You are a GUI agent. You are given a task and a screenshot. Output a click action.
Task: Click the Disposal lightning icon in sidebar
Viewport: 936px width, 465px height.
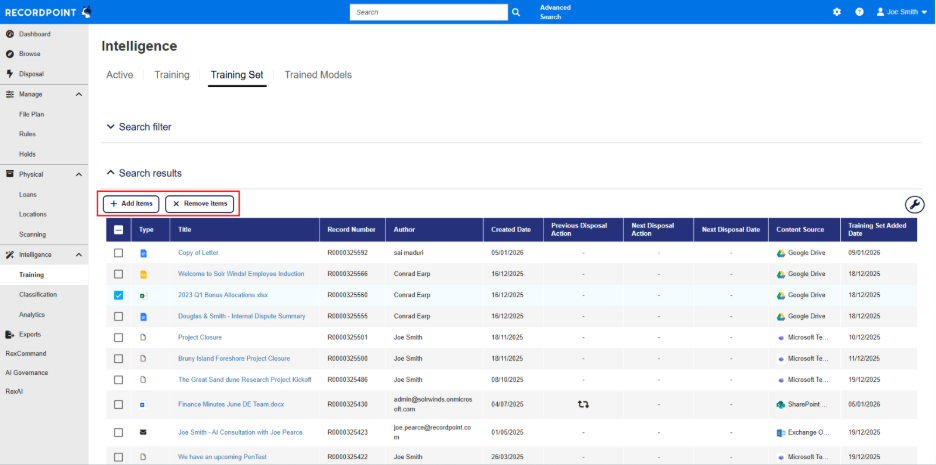[x=9, y=74]
